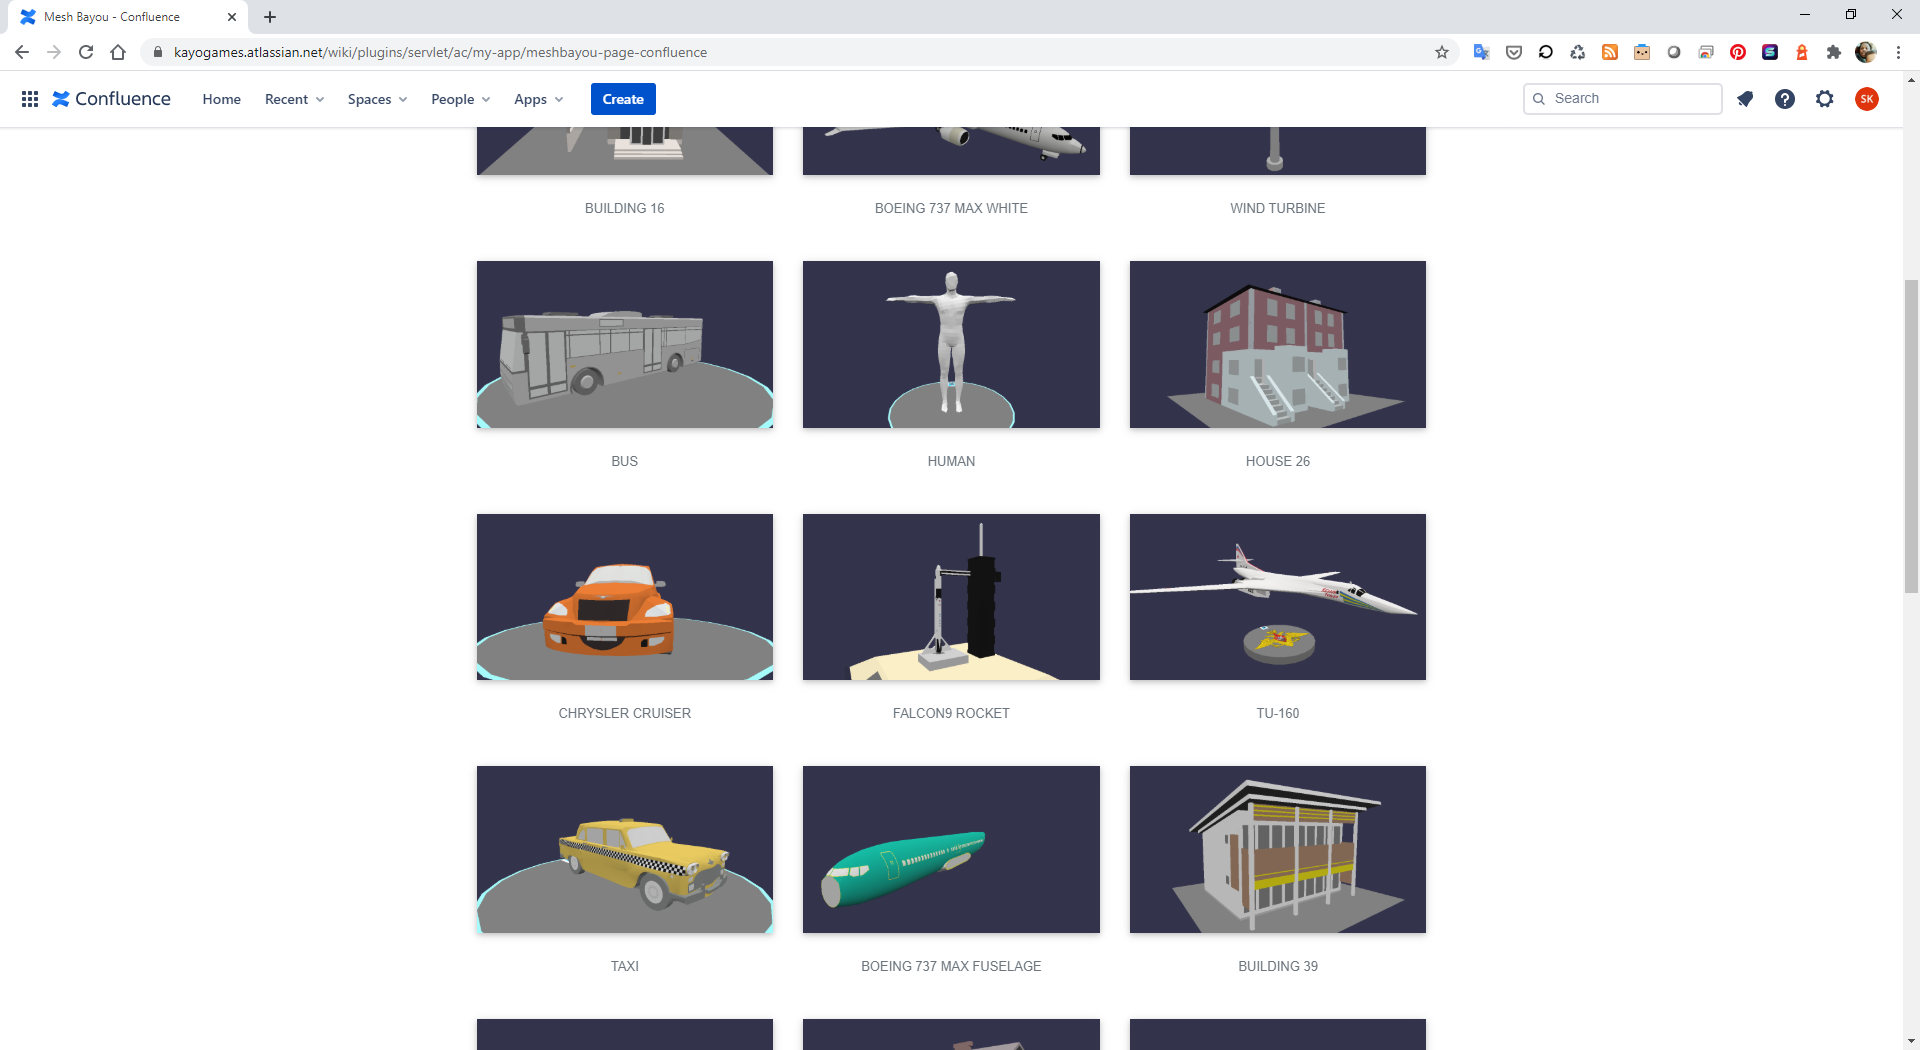
Task: Open the Taxi model thumbnail
Action: click(625, 850)
